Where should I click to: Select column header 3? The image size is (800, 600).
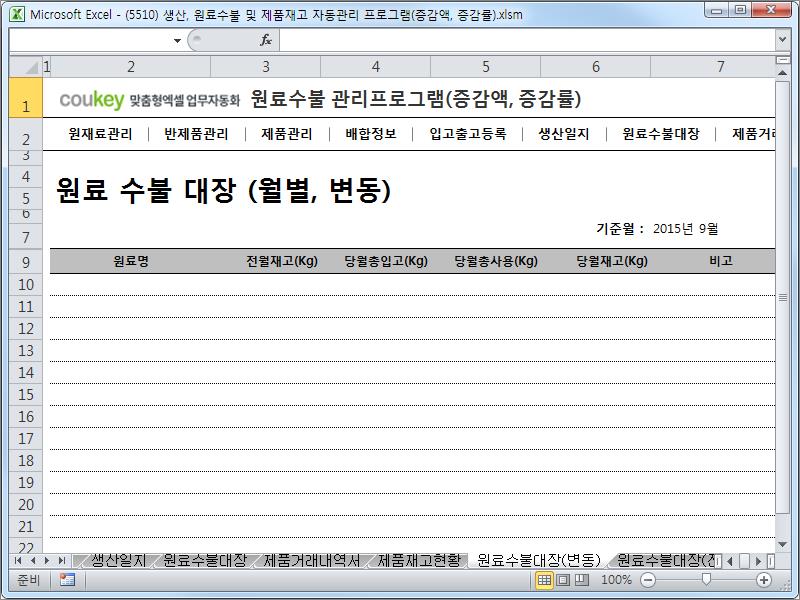(265, 67)
